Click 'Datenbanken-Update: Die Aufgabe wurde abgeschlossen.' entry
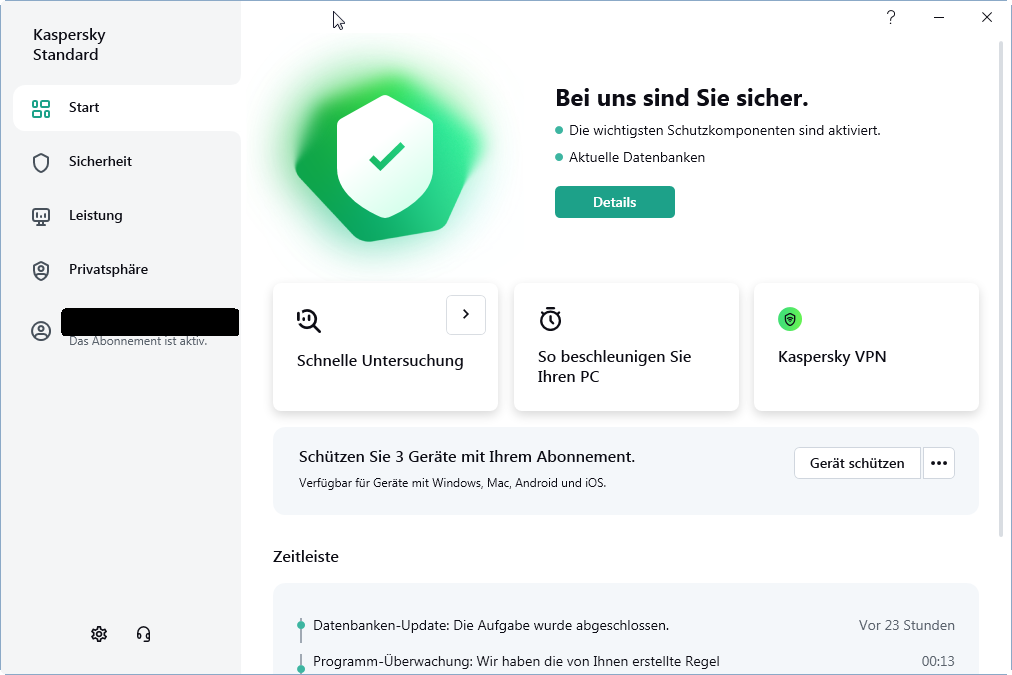Image resolution: width=1012 pixels, height=675 pixels. [x=491, y=625]
